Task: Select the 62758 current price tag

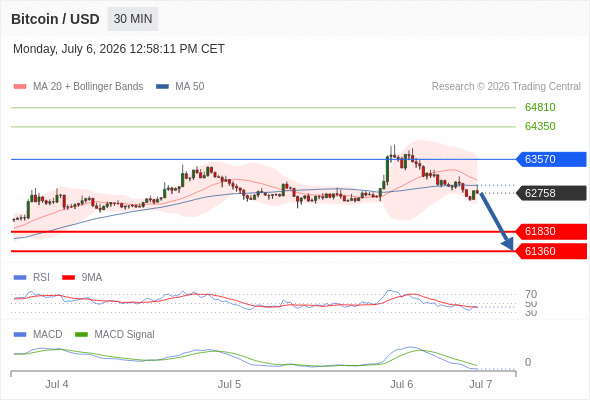Action: tap(551, 193)
